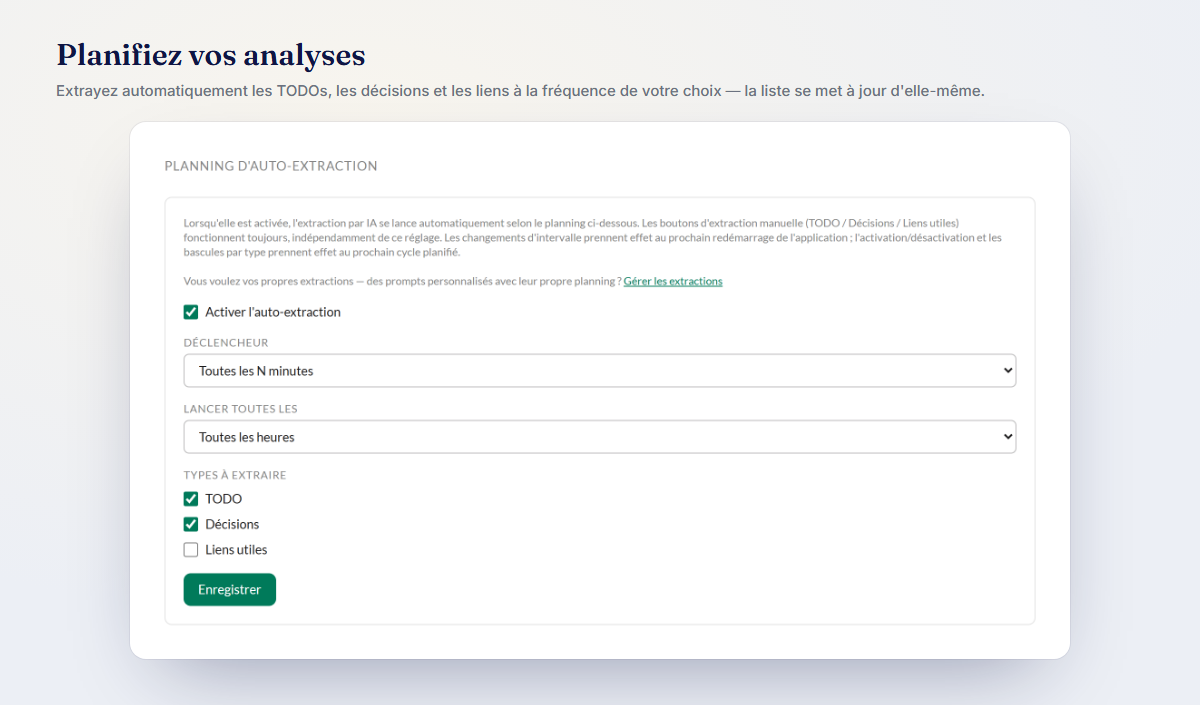Viewport: 1200px width, 705px height.
Task: Click the PLANNING D'AUTO-EXTRACTION section title
Action: [x=271, y=166]
